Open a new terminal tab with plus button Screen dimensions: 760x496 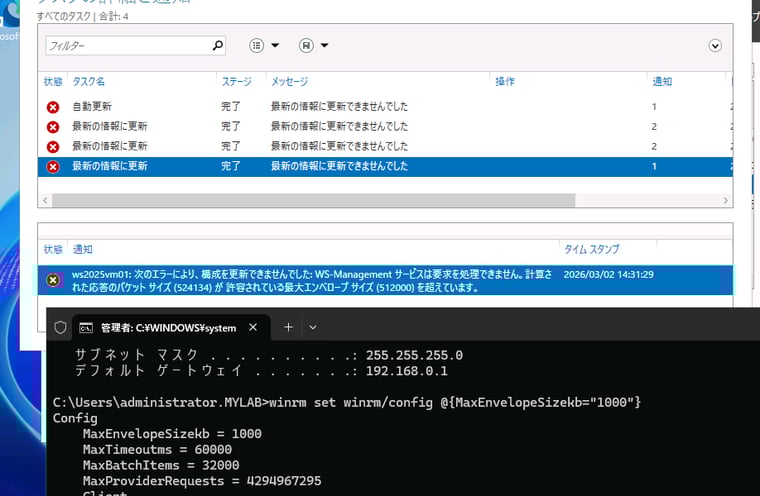288,327
